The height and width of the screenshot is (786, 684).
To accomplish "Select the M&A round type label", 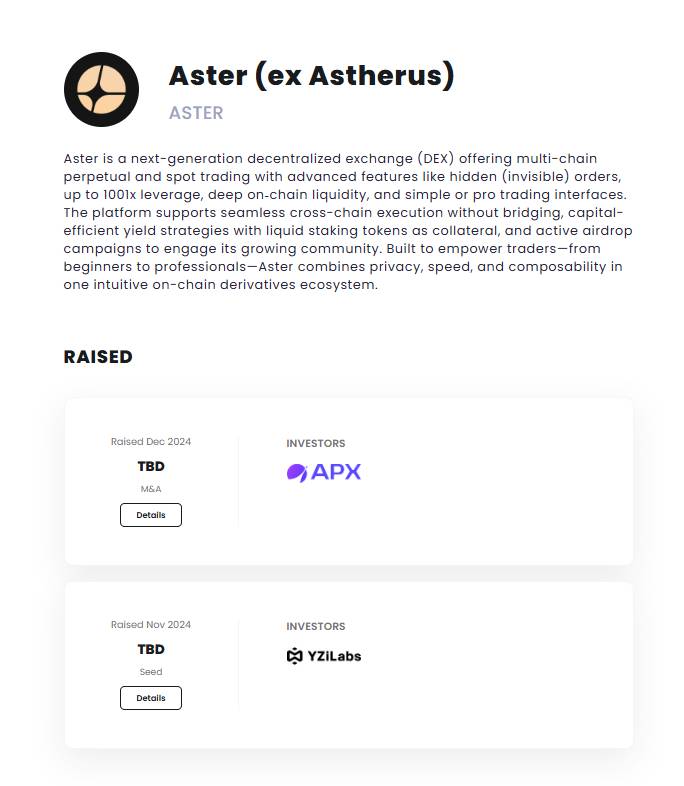I will coord(151,489).
